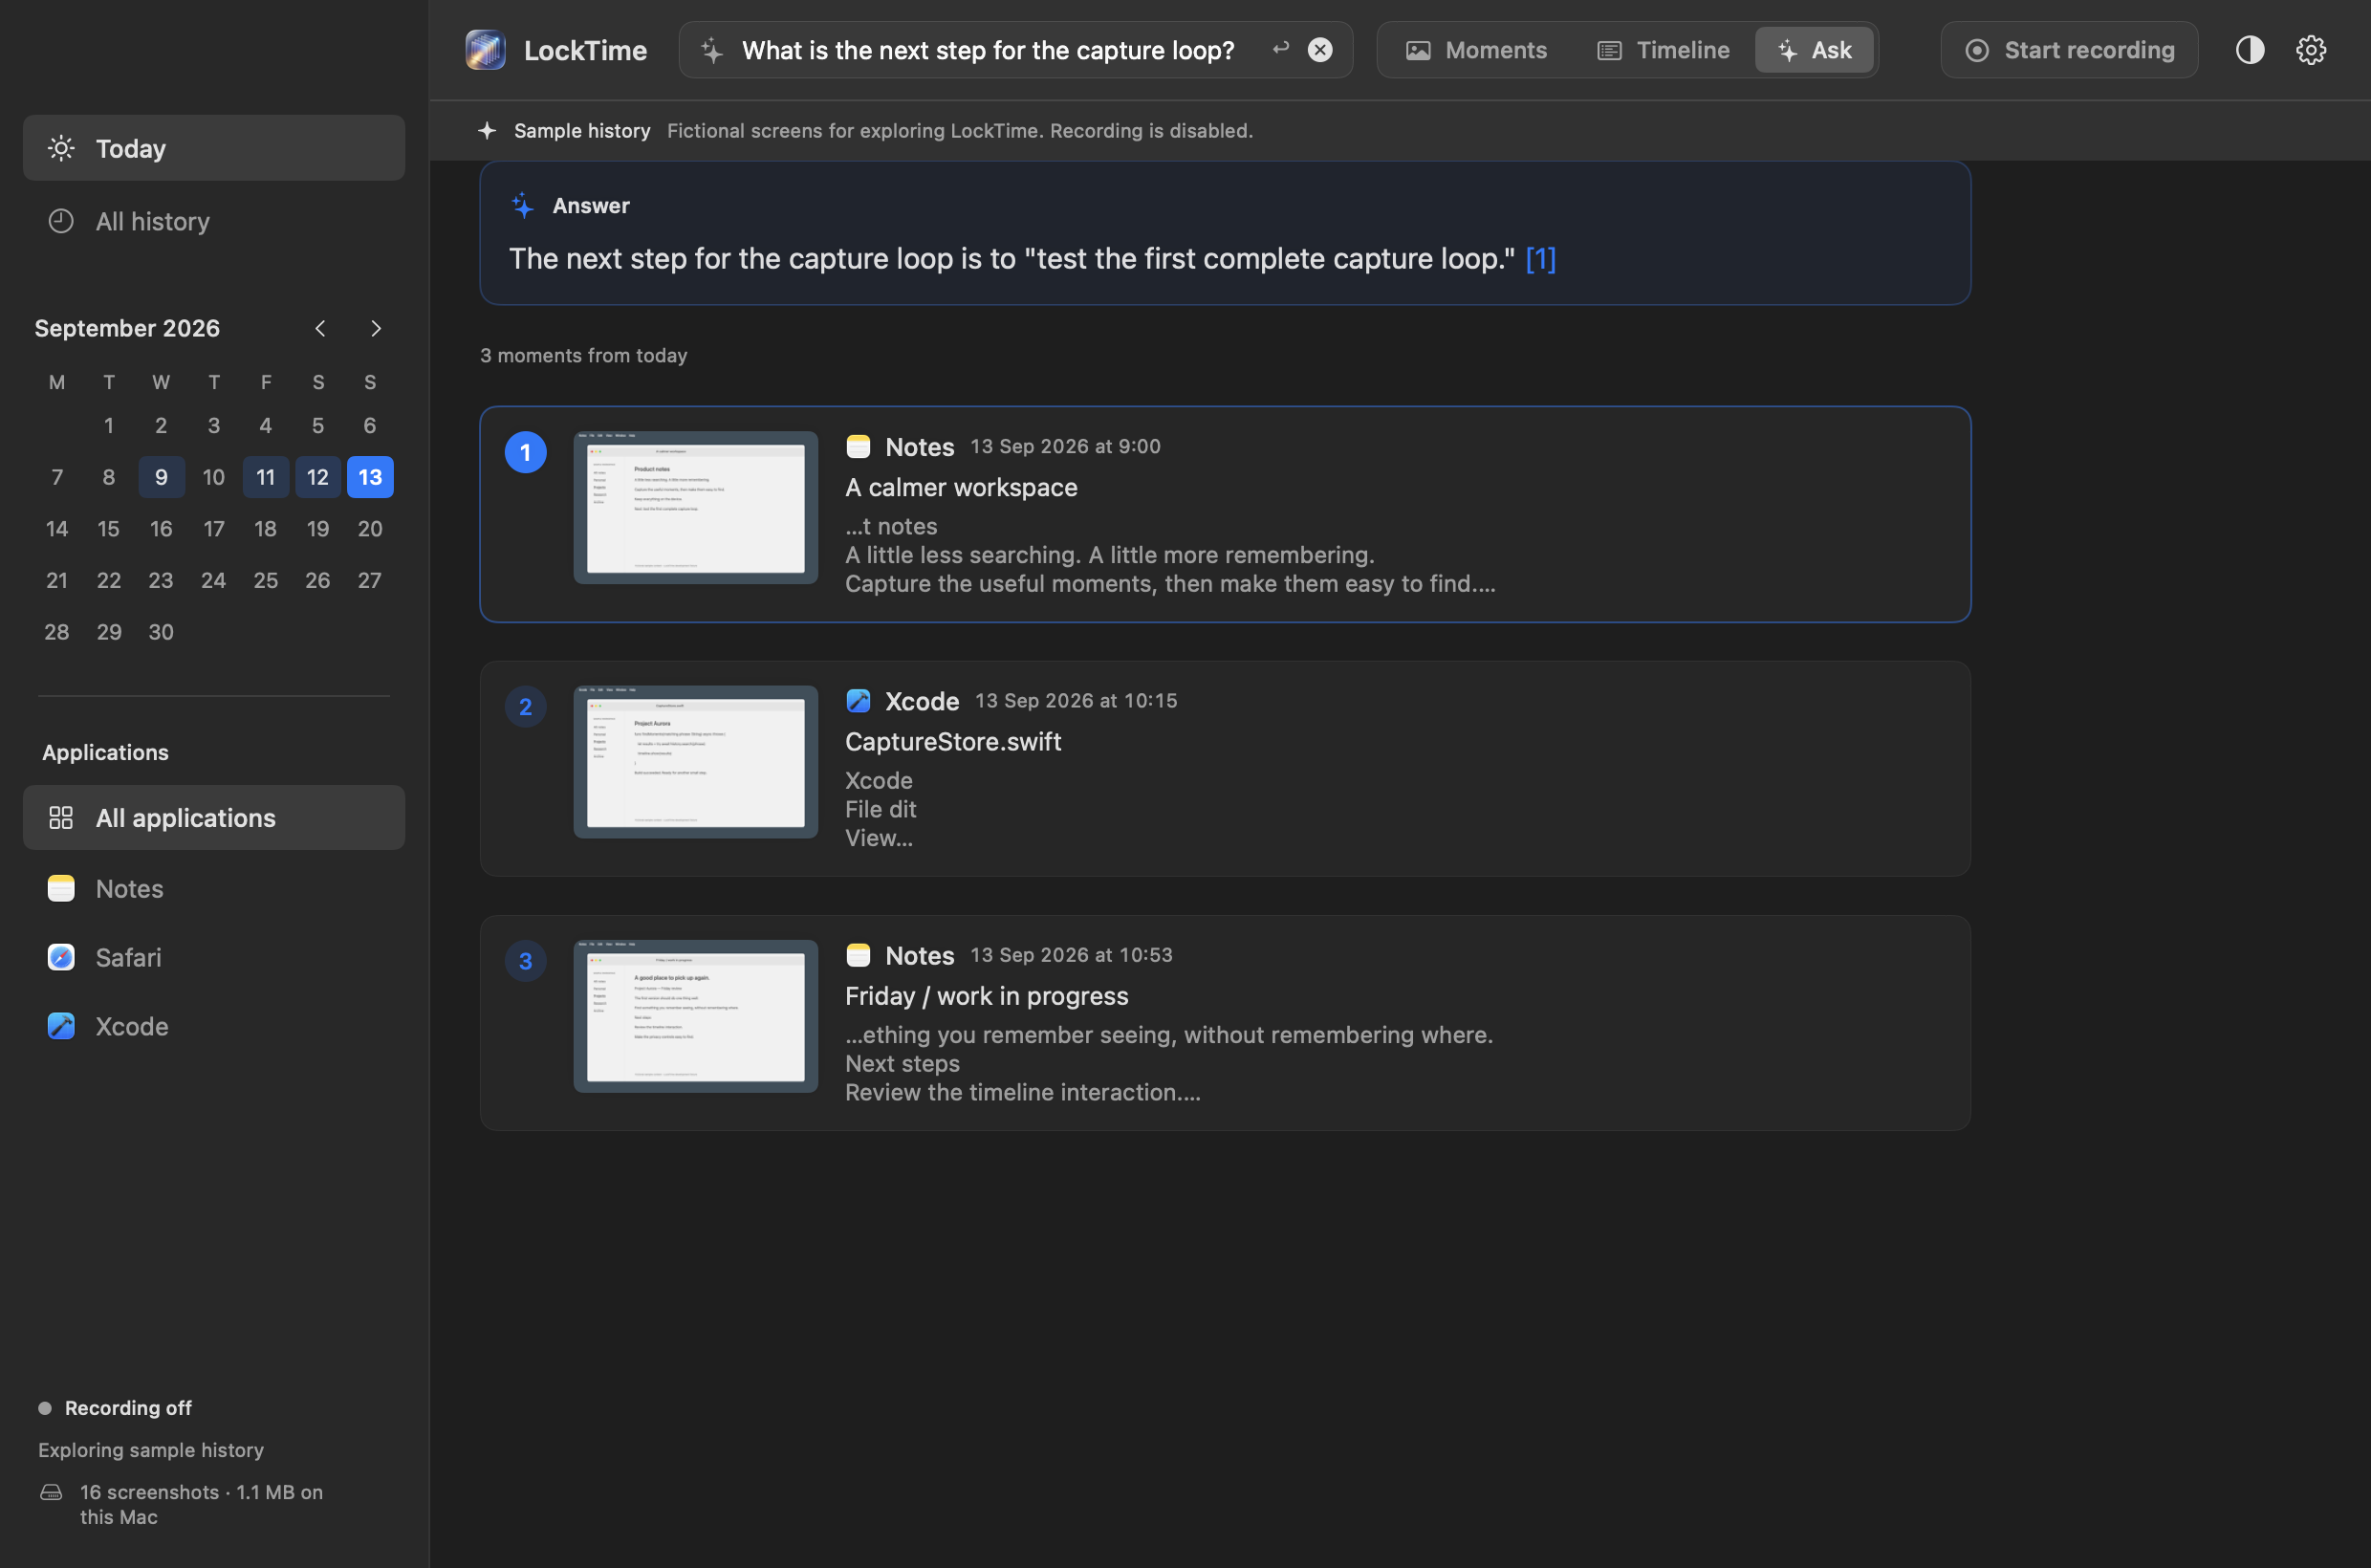Go to the previous month in the calendar
Viewport: 2371px width, 1568px height.
(x=320, y=328)
